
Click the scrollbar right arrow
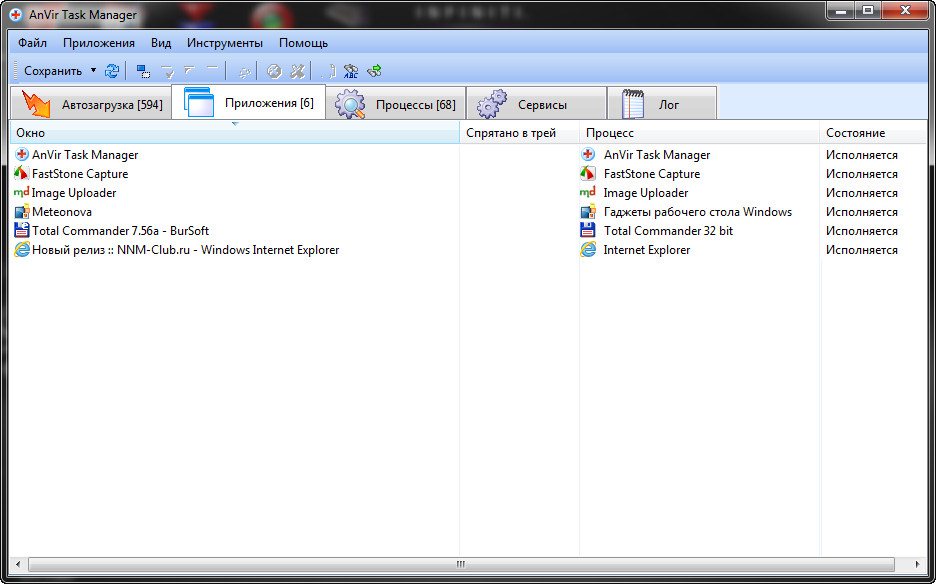(917, 564)
